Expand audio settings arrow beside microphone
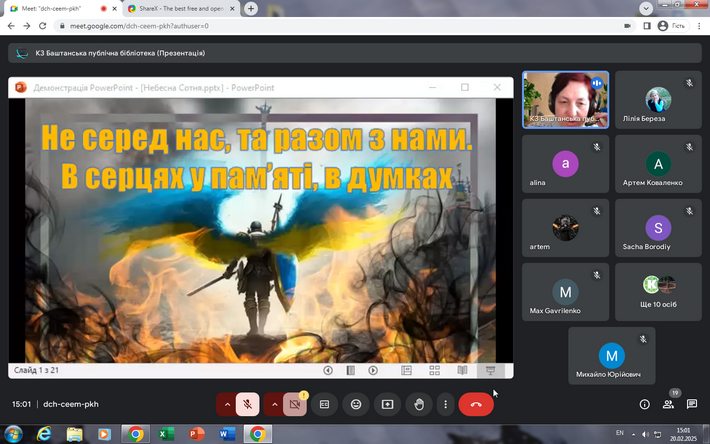710x444 pixels. click(227, 404)
